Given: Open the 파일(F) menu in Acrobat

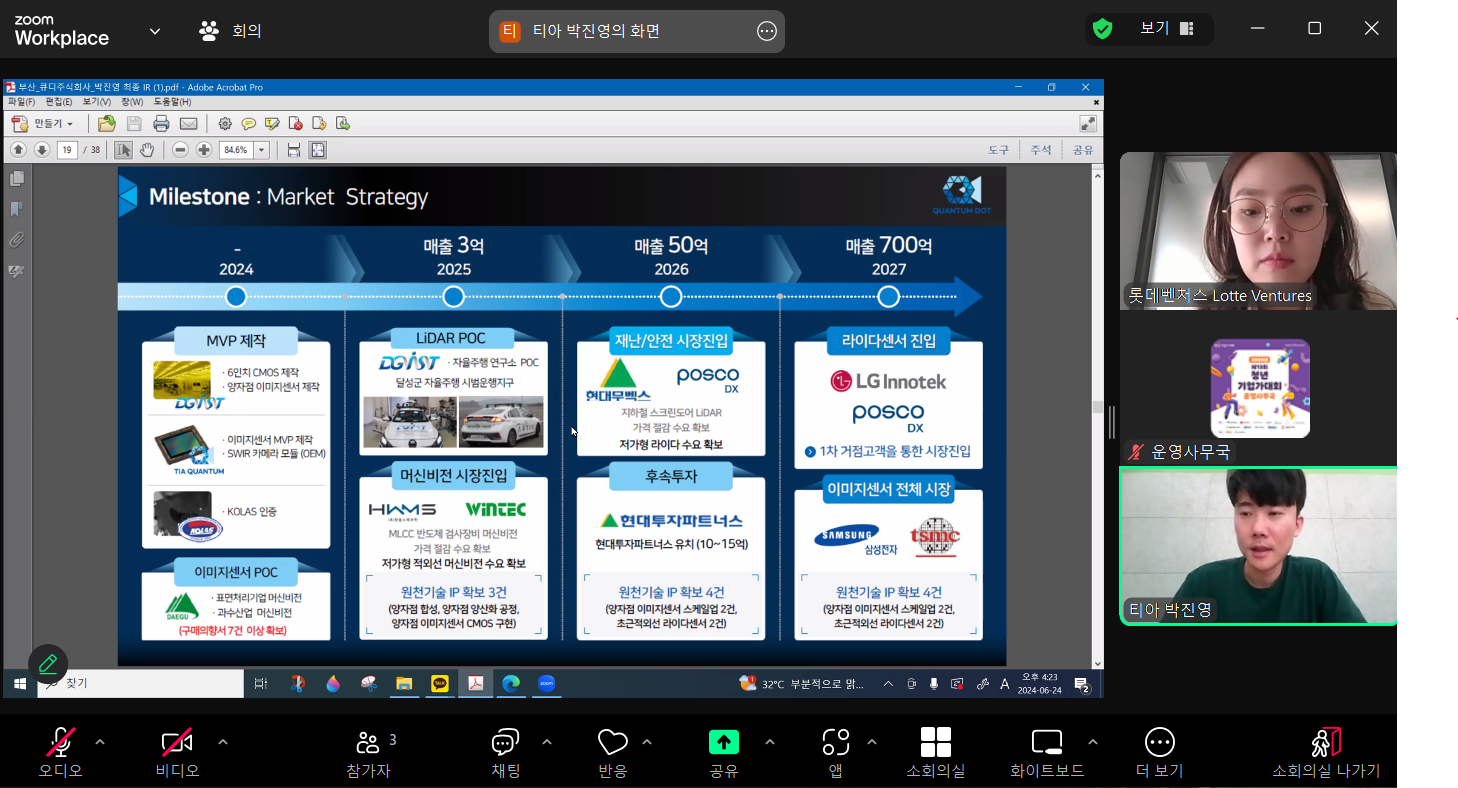Looking at the screenshot, I should tap(21, 102).
